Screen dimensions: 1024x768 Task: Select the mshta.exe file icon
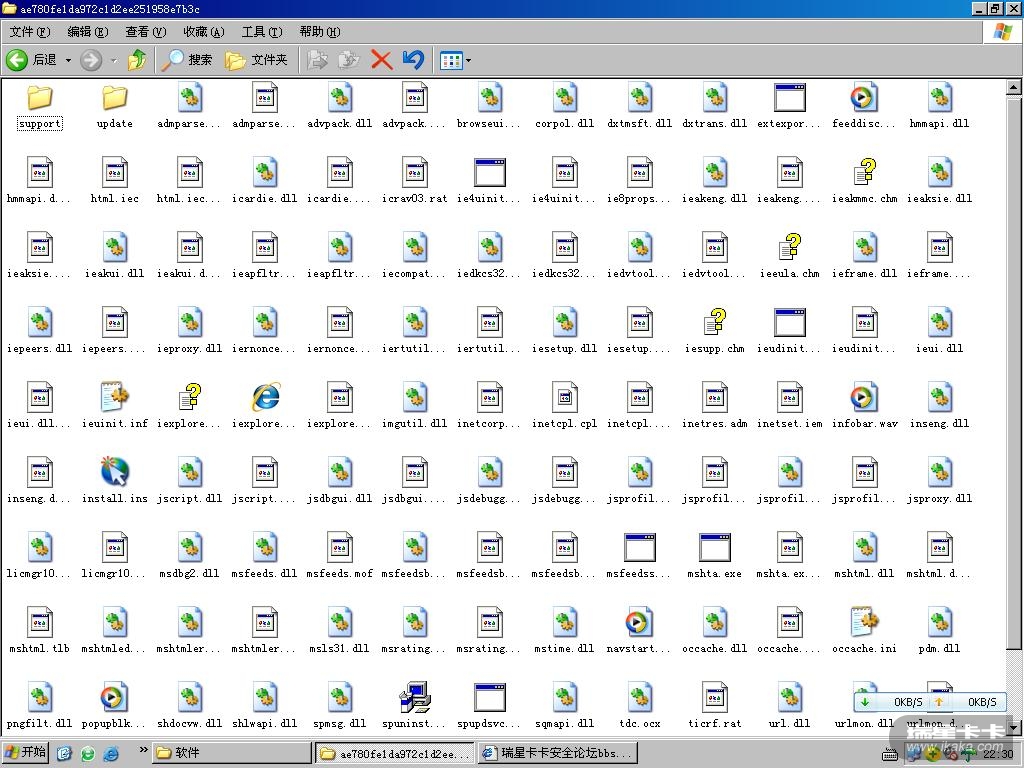(714, 547)
